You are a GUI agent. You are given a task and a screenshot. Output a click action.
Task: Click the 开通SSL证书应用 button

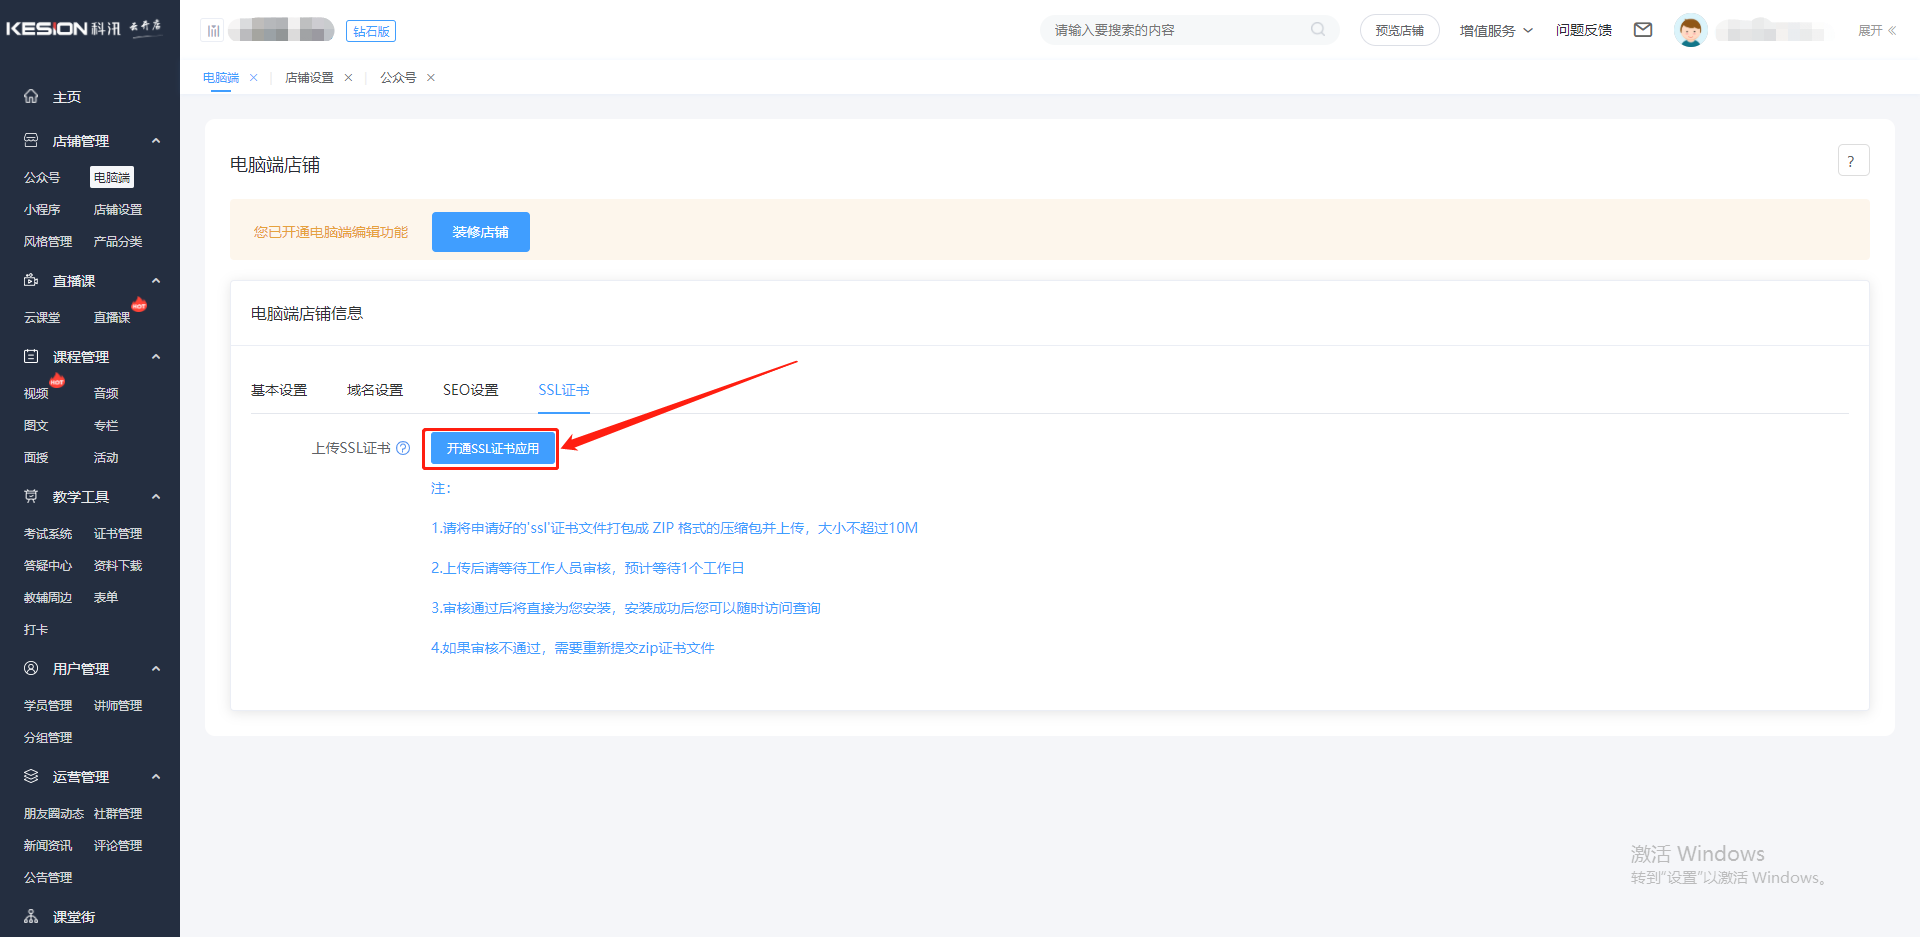click(x=492, y=449)
